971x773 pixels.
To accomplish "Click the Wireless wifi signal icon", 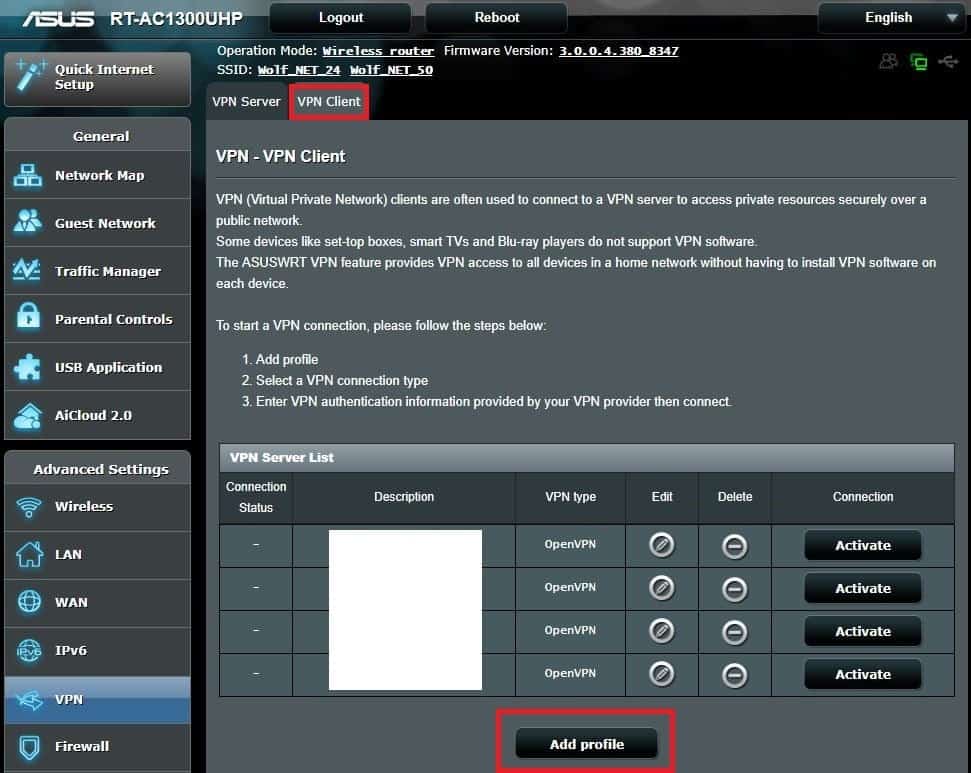I will click(x=28, y=507).
